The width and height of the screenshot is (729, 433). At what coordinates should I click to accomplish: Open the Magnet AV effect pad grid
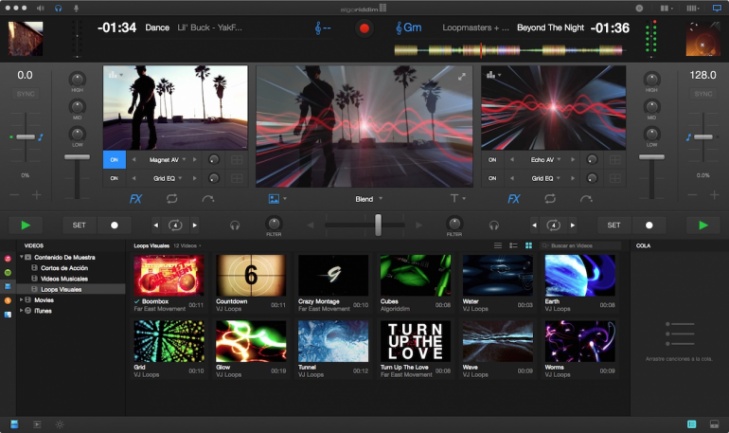(x=237, y=160)
